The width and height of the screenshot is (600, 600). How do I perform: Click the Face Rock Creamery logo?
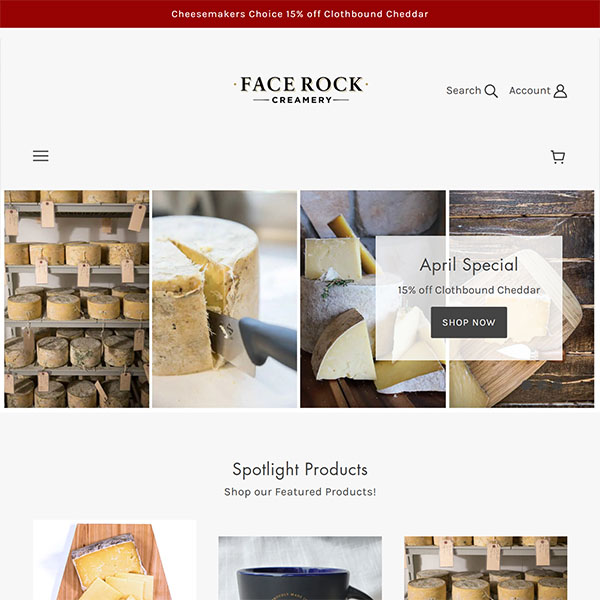pos(301,90)
